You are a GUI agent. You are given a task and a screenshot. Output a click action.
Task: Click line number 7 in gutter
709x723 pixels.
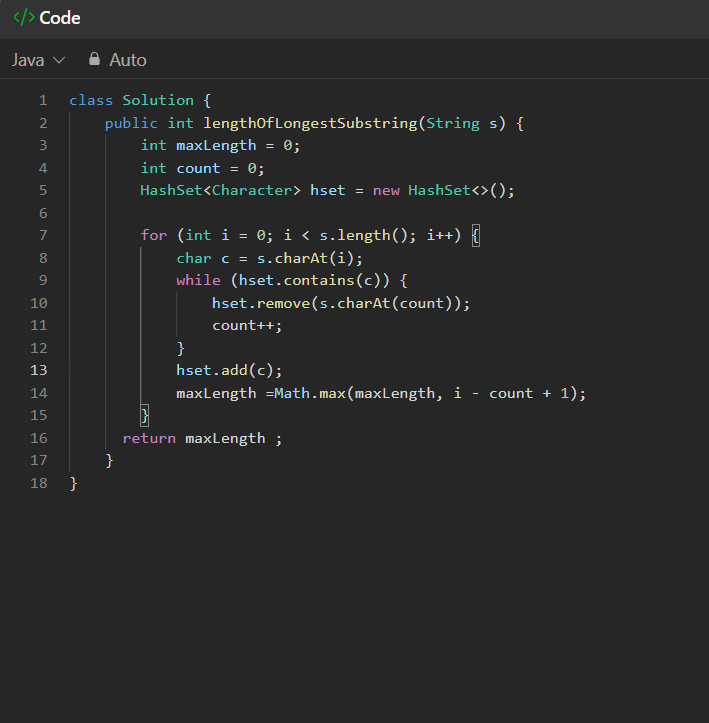pyautogui.click(x=43, y=235)
